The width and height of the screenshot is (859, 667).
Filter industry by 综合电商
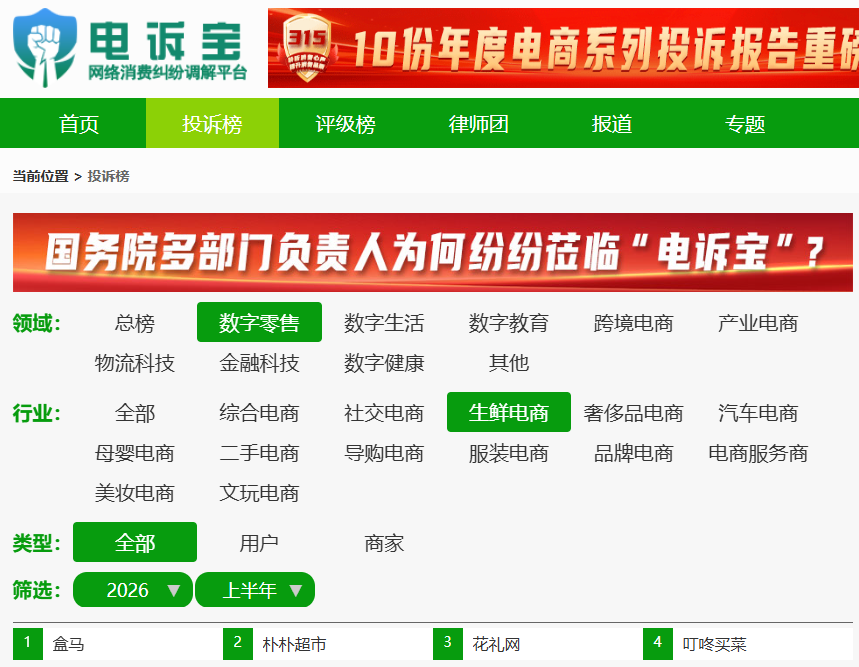[259, 413]
